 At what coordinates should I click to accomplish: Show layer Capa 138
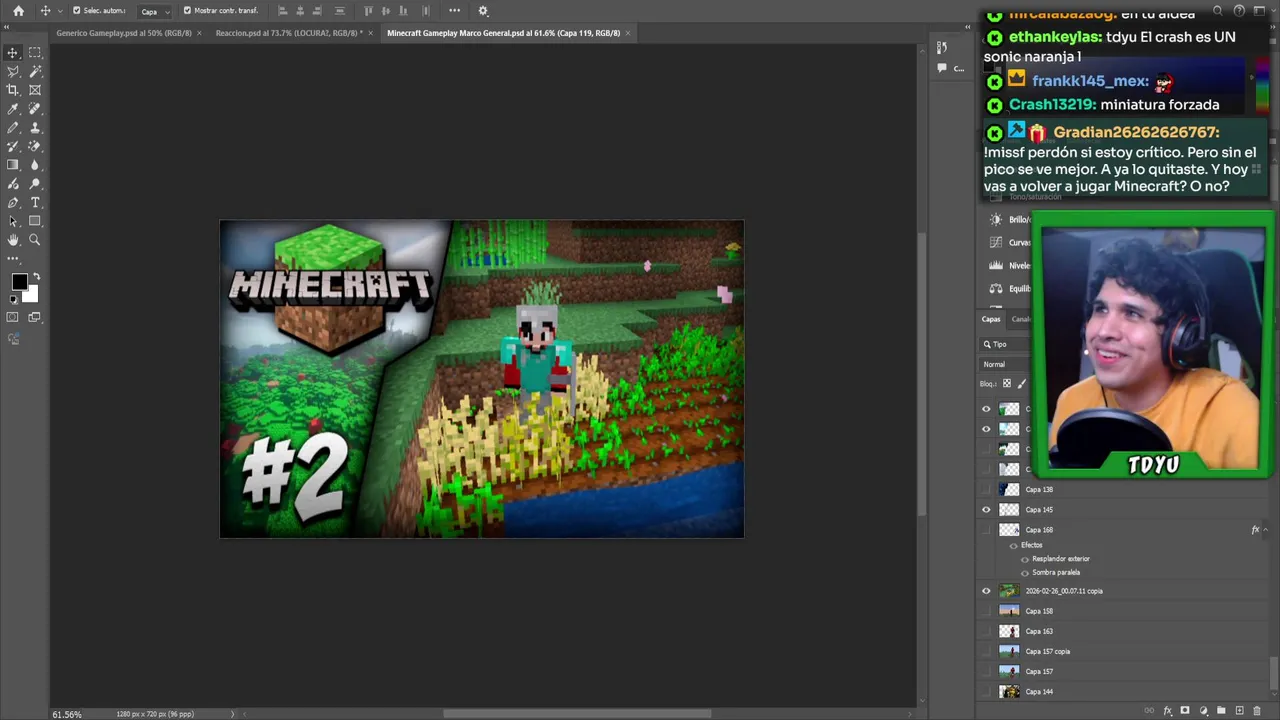point(986,490)
